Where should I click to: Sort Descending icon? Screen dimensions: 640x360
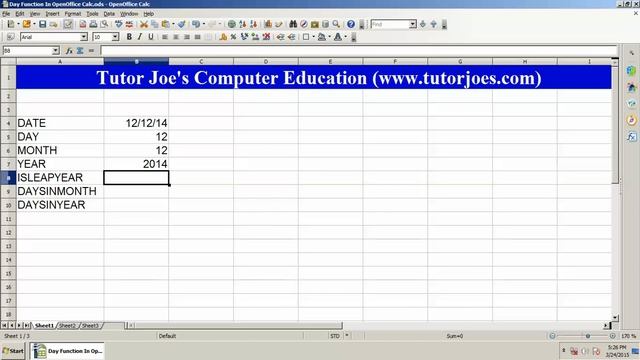[253, 24]
